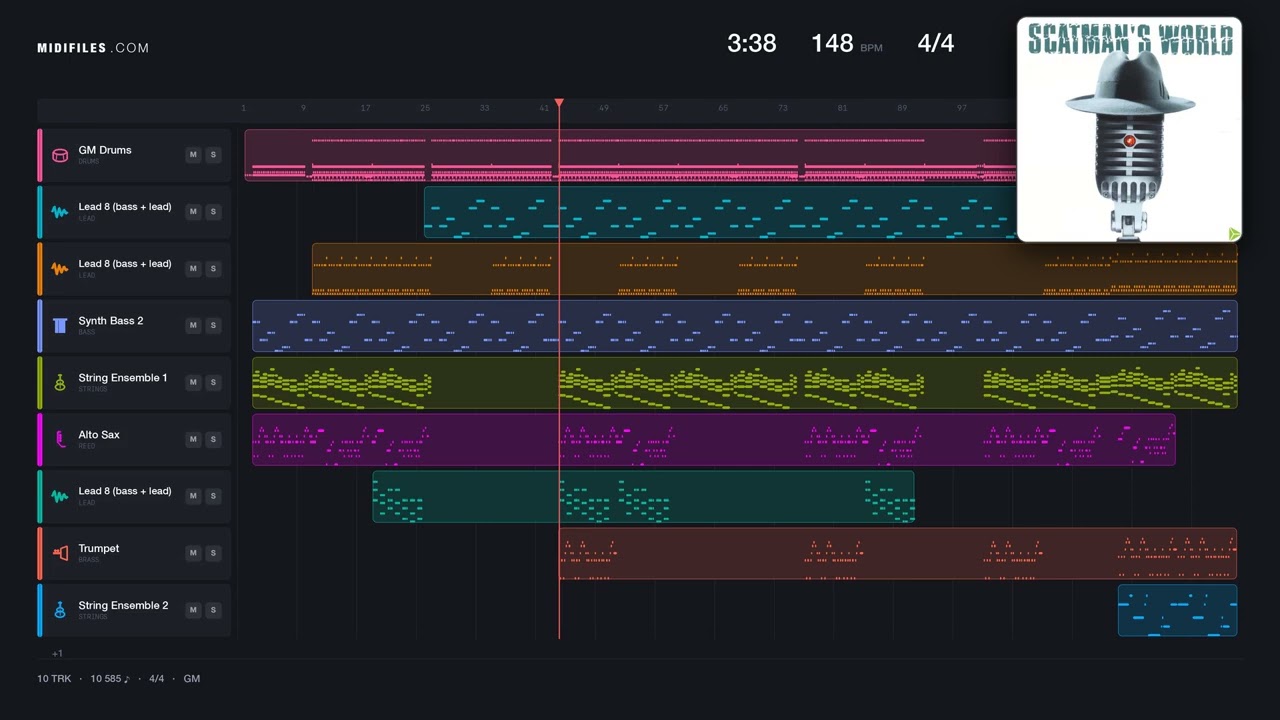Select the GM Drums track name

point(105,150)
